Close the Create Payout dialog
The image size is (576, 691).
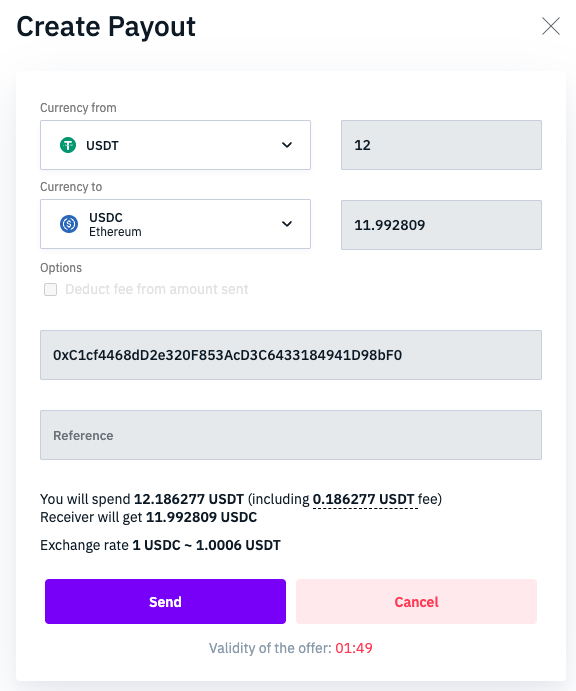[x=550, y=26]
